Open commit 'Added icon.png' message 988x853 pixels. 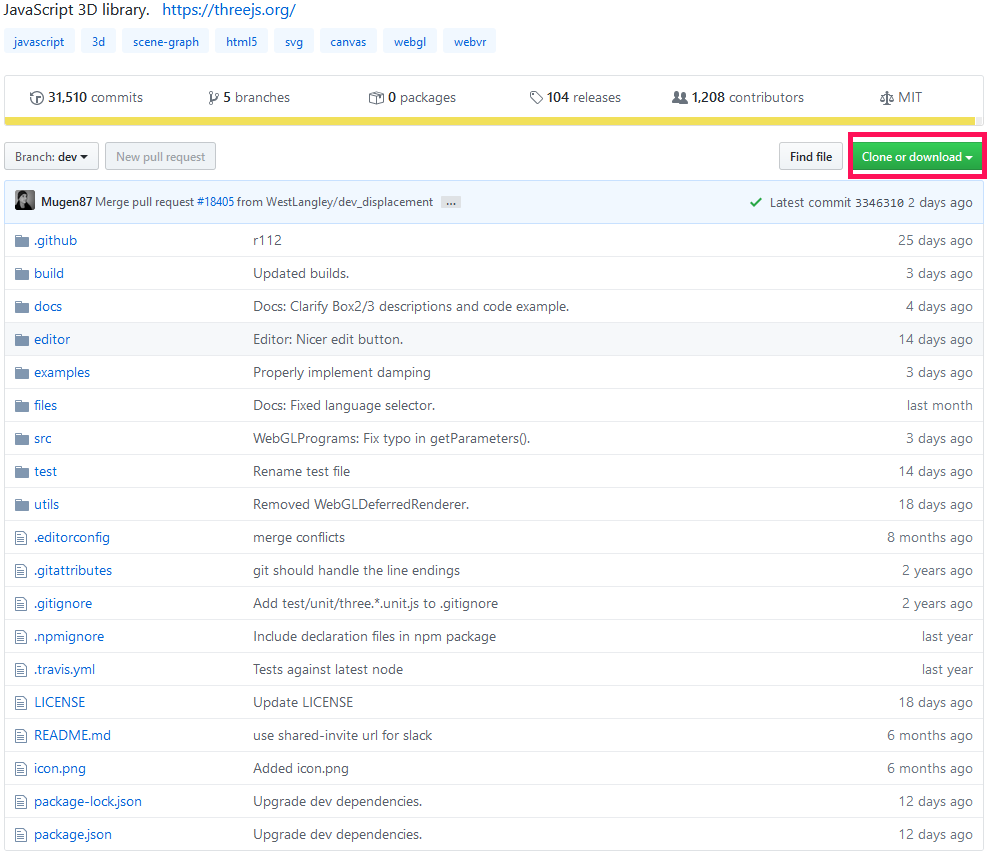point(301,768)
